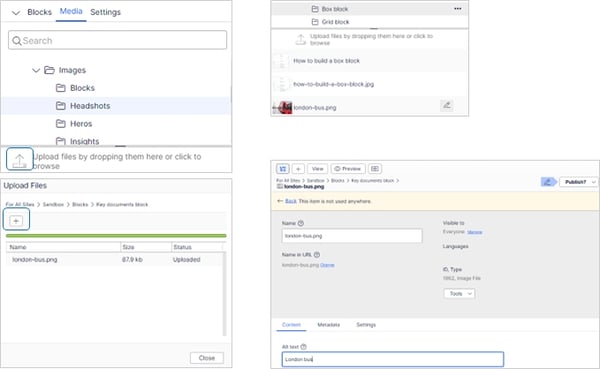Click the Alt text input field
600x369 pixels.
393,359
